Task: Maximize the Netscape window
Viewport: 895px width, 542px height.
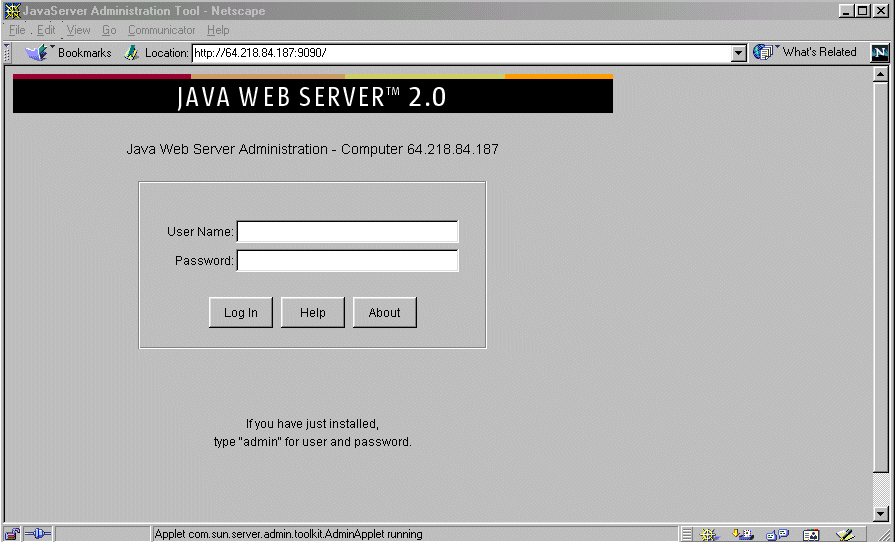Action: coord(862,10)
